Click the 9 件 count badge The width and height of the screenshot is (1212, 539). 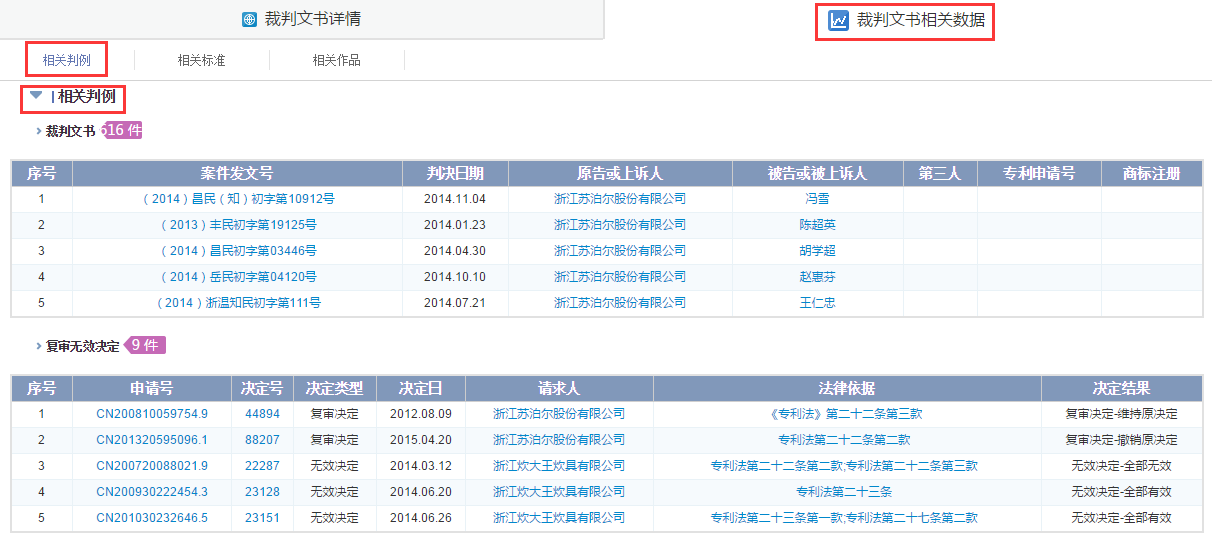click(x=145, y=346)
